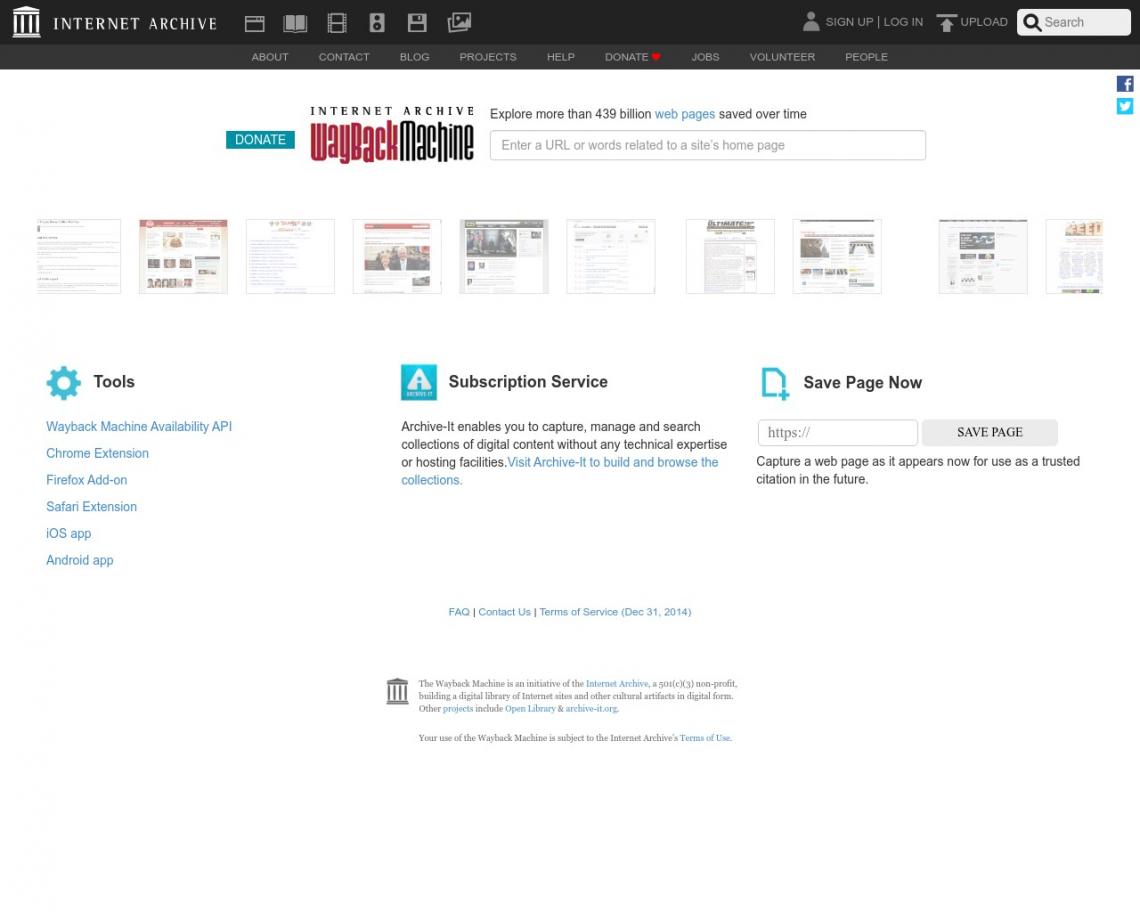1140x912 pixels.
Task: Open the Blog menu item
Action: coord(414,57)
